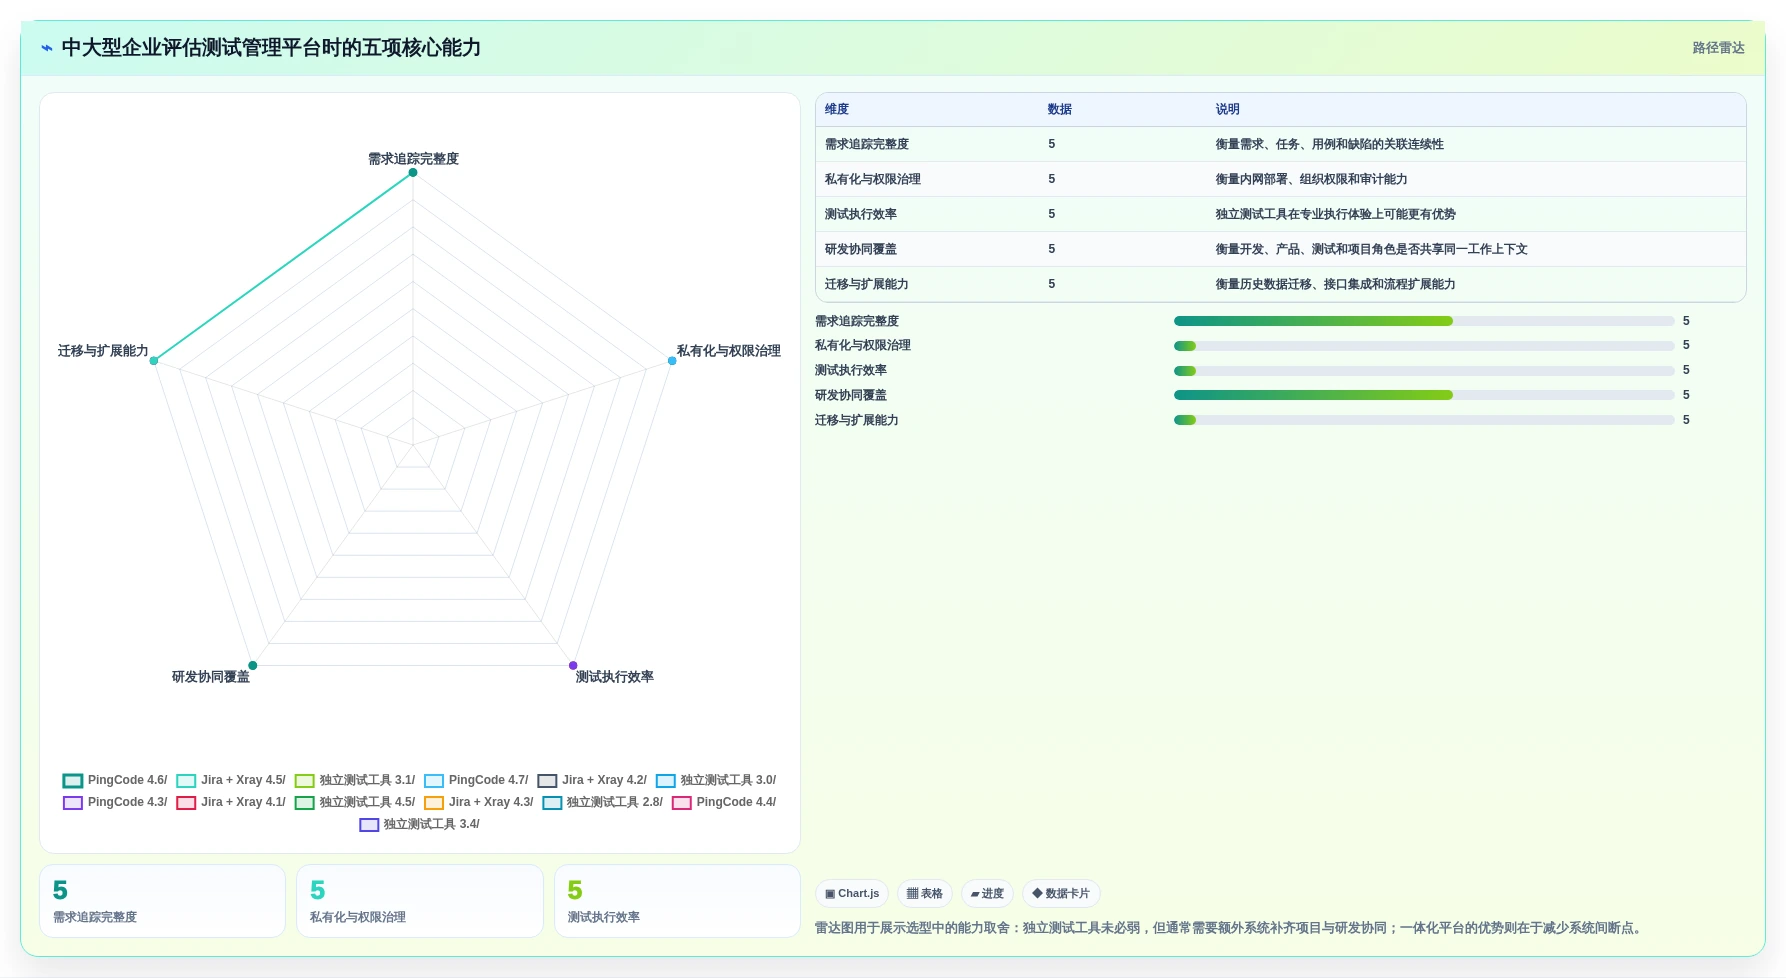Hide the 独立测试工具 2.8/ dataset

602,802
